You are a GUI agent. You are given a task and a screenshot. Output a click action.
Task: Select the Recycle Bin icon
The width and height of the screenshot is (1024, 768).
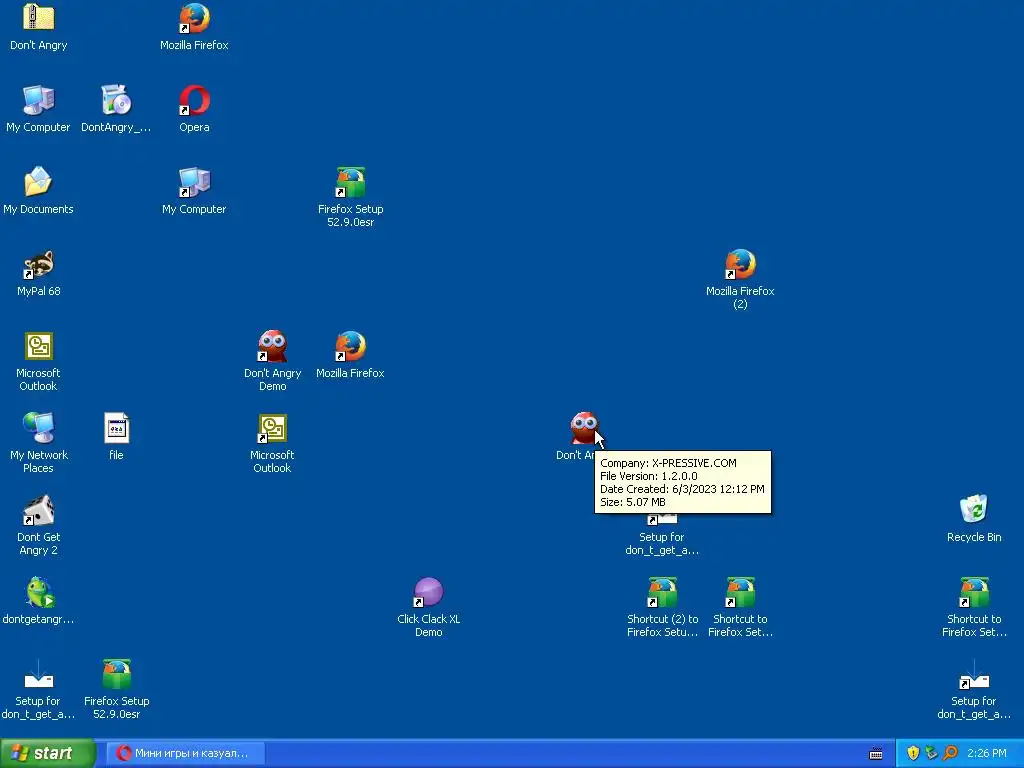[974, 510]
